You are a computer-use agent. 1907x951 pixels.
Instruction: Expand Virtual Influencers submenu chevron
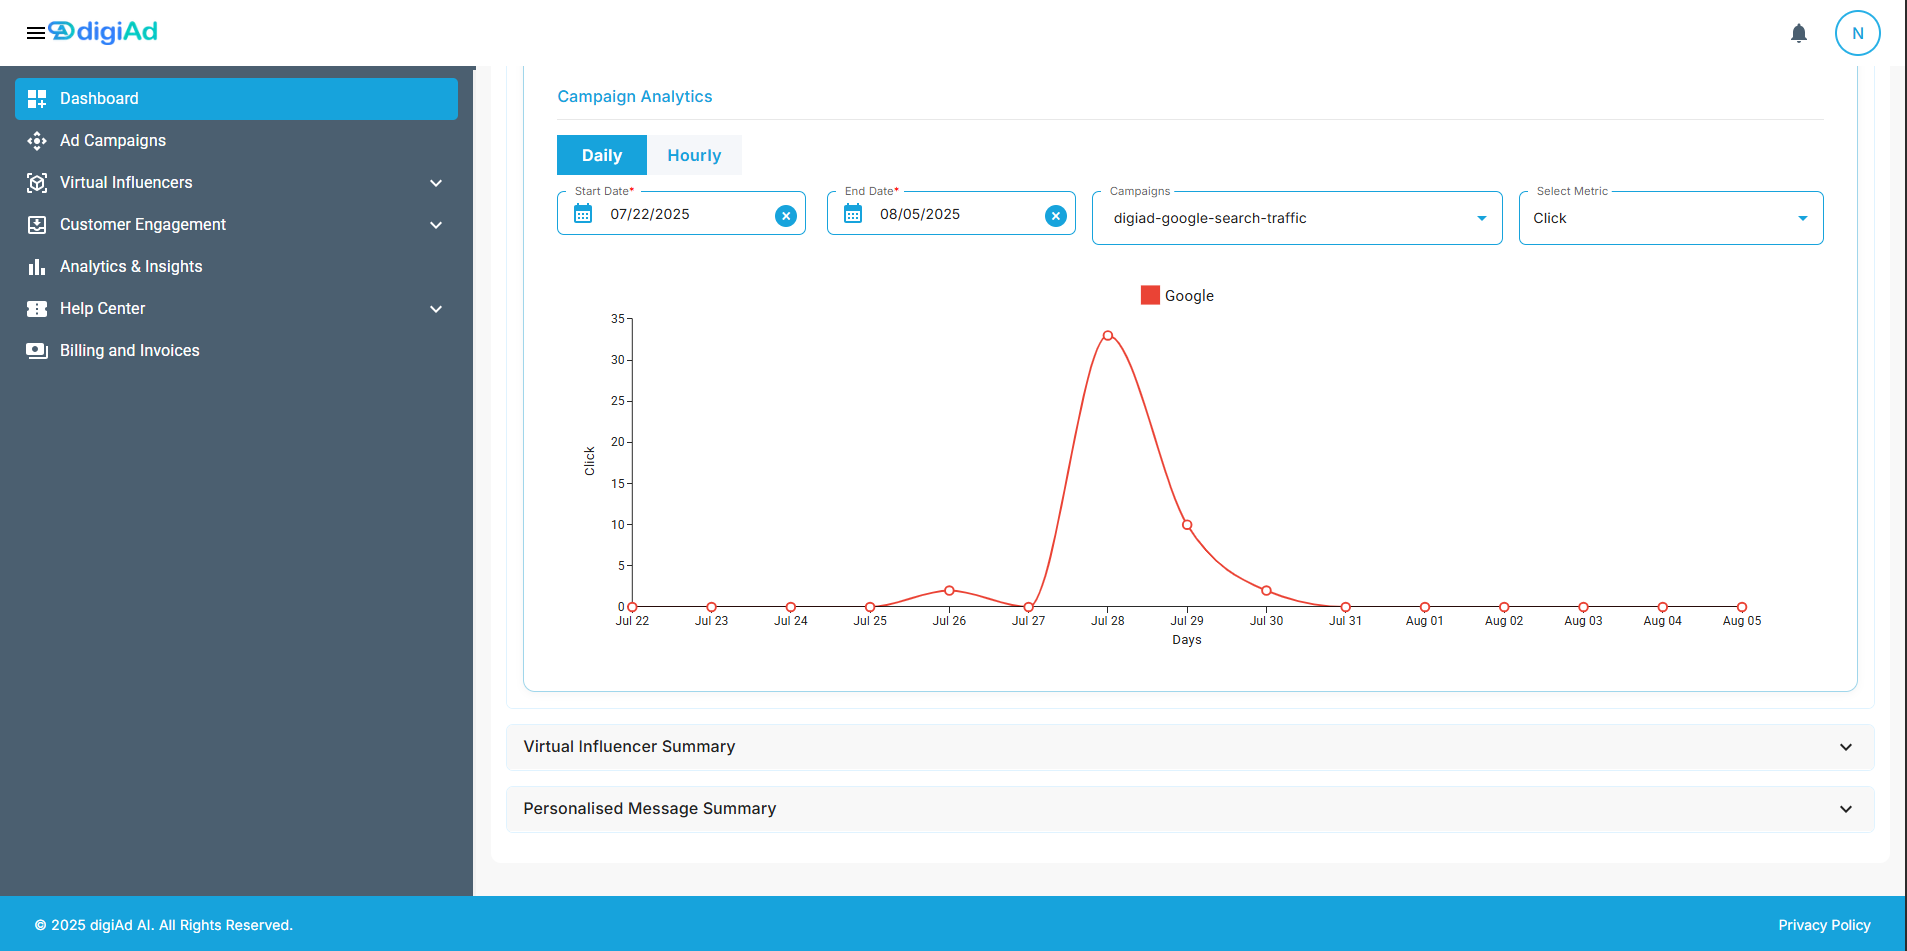pos(436,183)
